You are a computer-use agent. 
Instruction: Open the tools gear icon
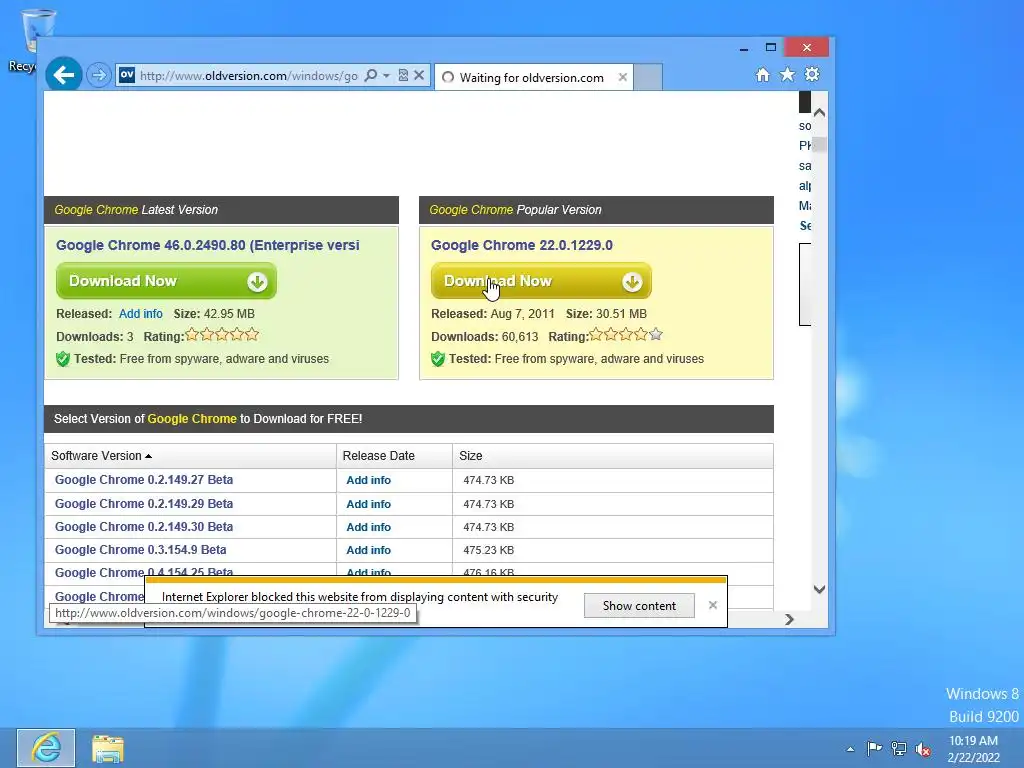pos(812,74)
